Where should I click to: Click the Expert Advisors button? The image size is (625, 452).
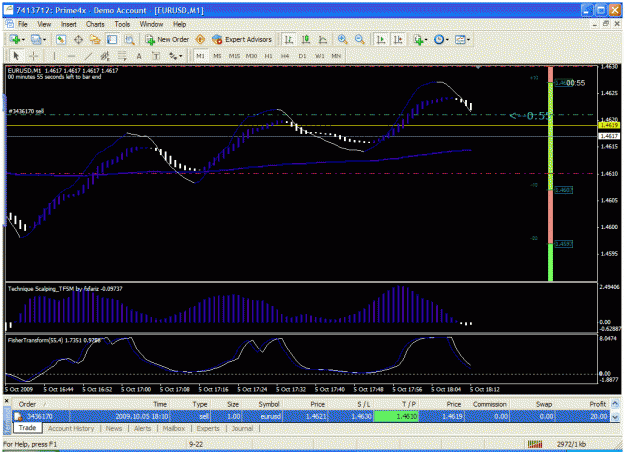click(x=242, y=39)
